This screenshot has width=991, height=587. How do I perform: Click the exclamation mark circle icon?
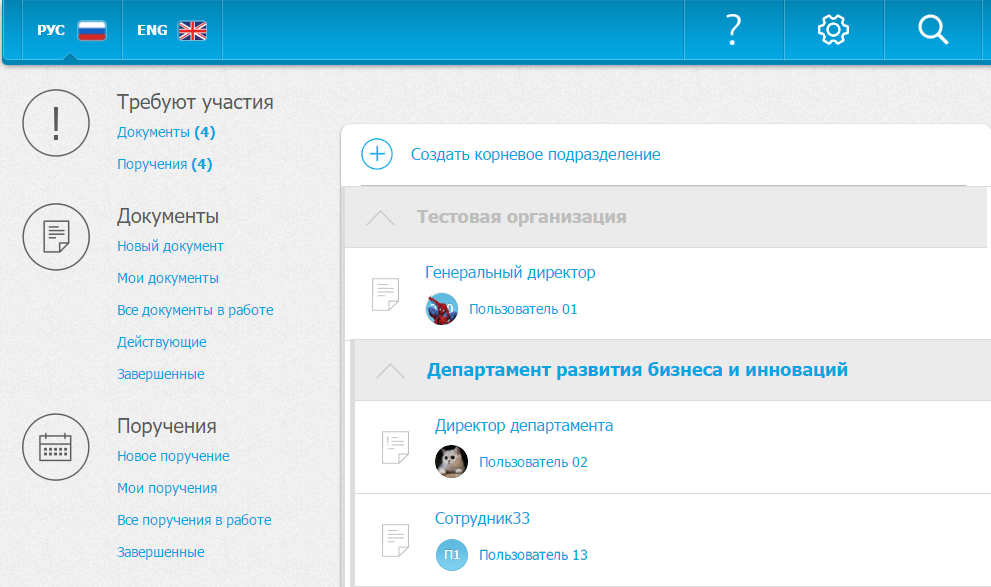click(56, 123)
